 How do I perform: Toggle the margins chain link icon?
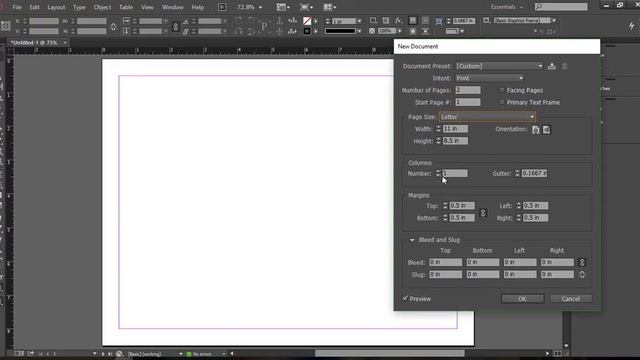pyautogui.click(x=483, y=213)
